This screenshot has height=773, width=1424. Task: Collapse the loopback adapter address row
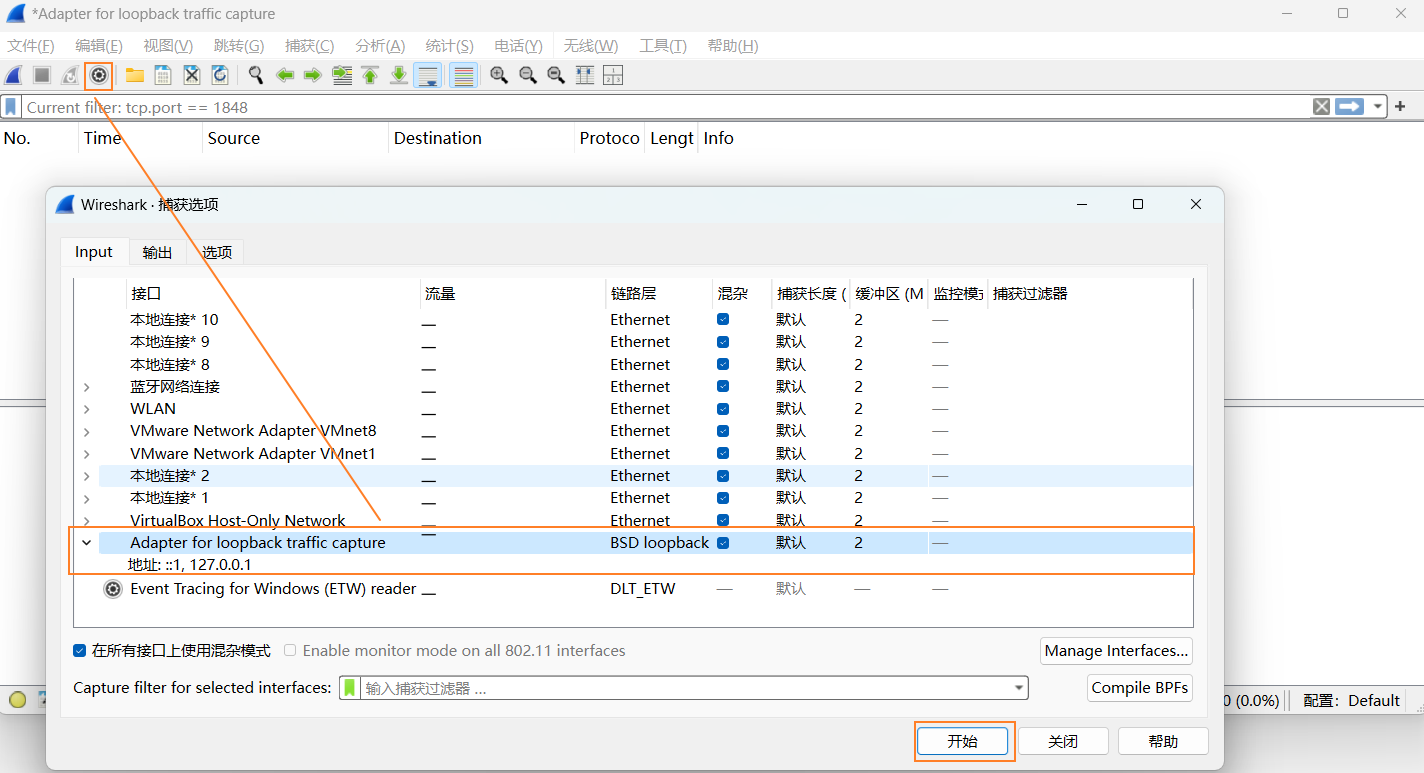(x=87, y=543)
